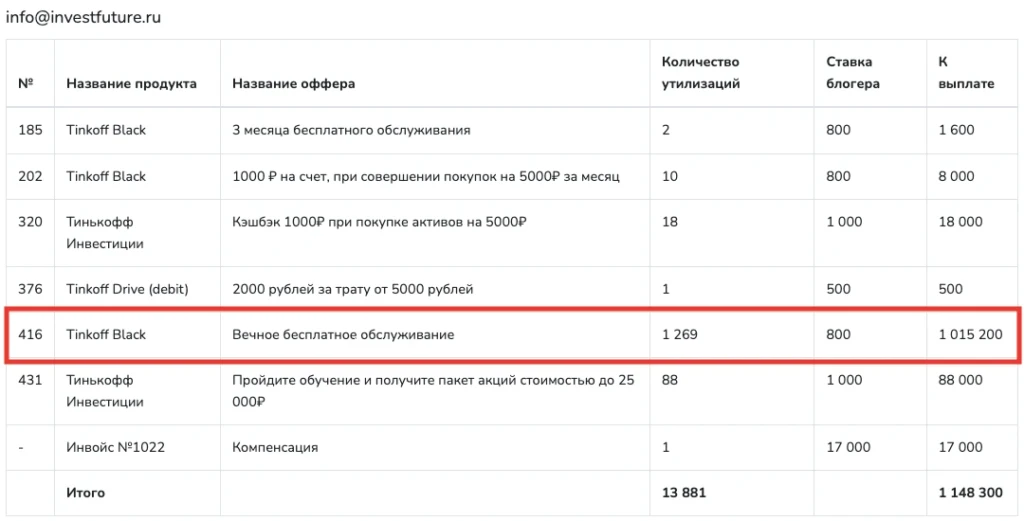Select row number 320
Viewport: 1024px width, 521px height.
[30, 222]
